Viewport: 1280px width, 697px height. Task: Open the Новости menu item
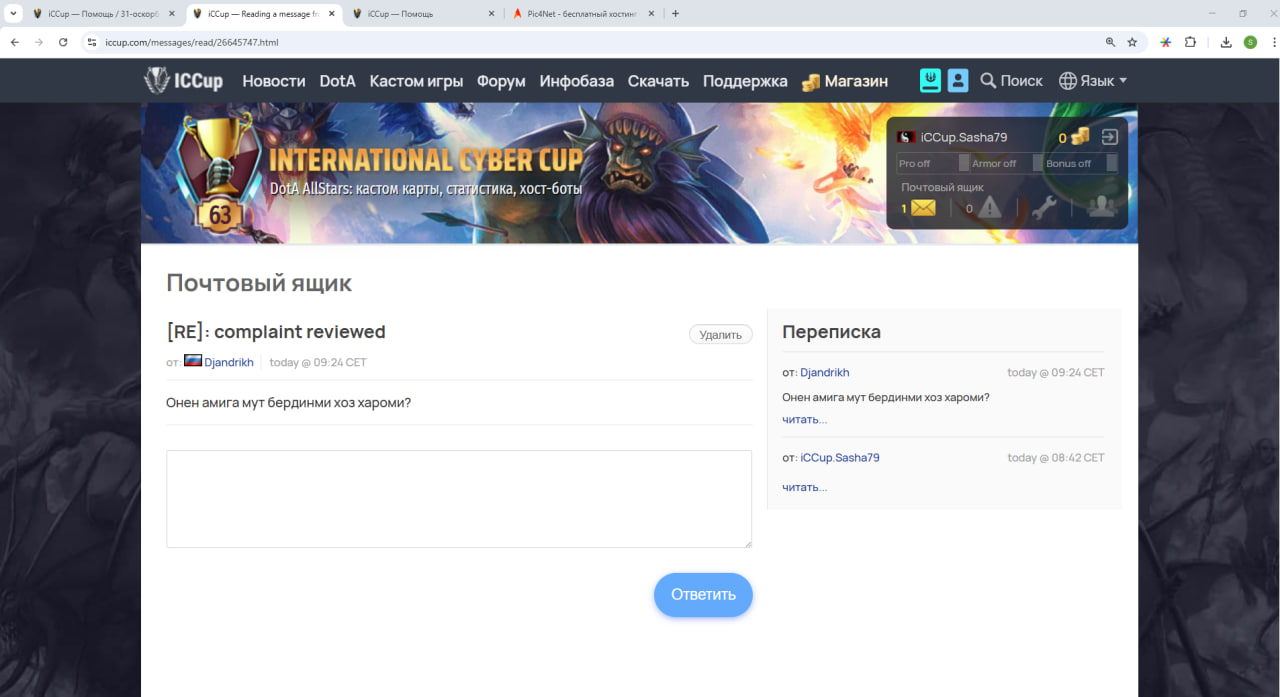click(274, 81)
